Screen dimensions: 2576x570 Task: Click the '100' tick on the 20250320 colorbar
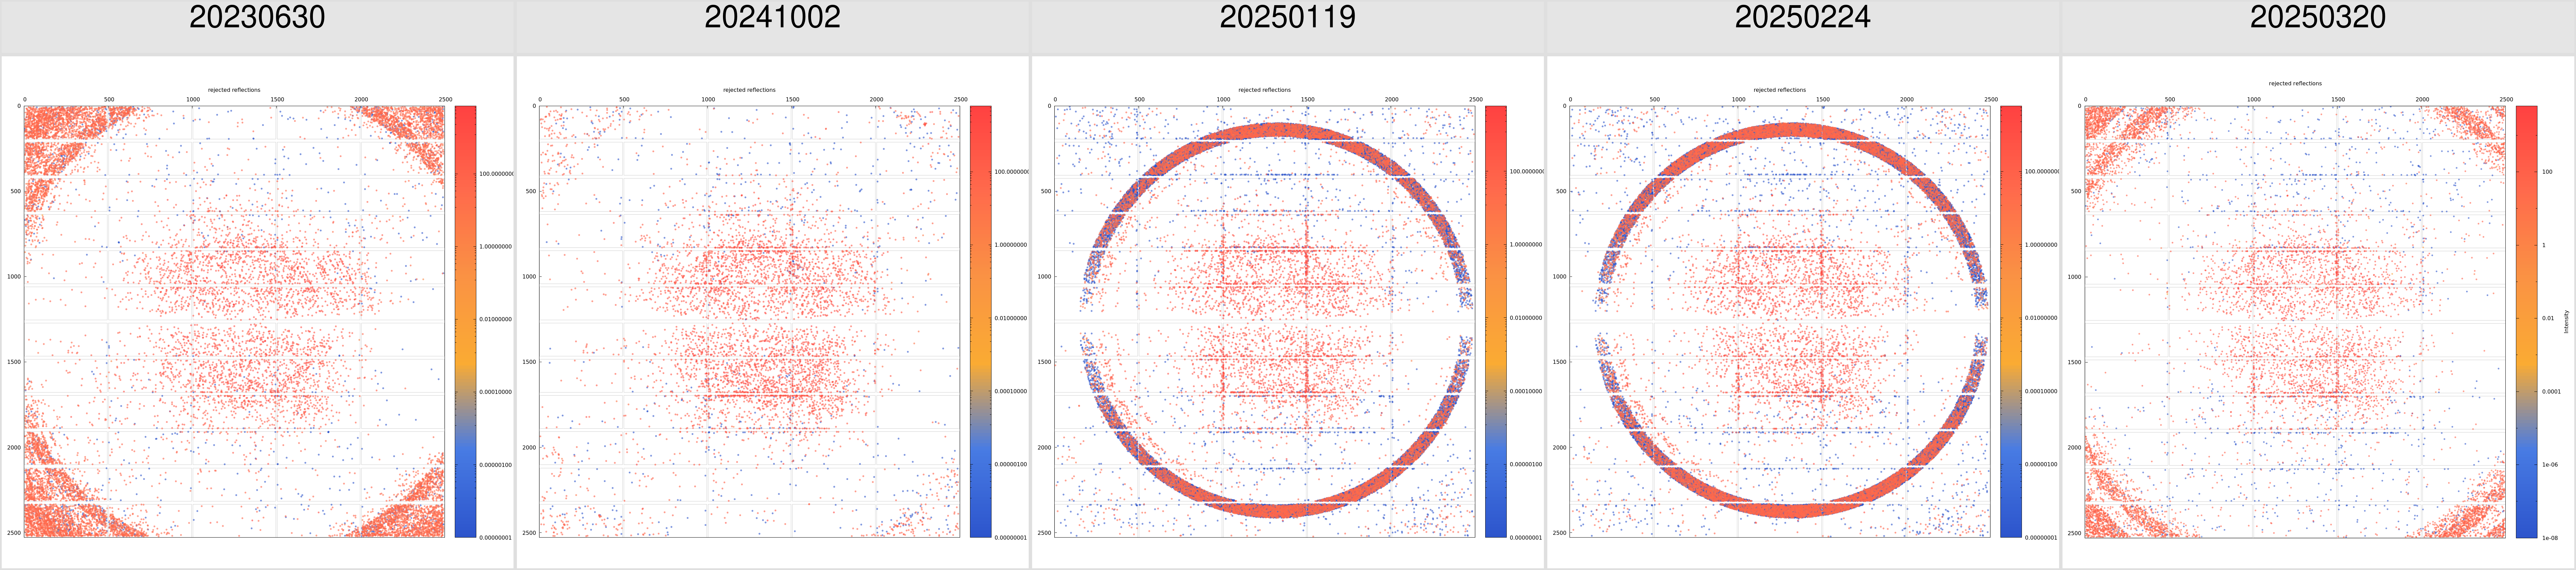(x=2547, y=172)
